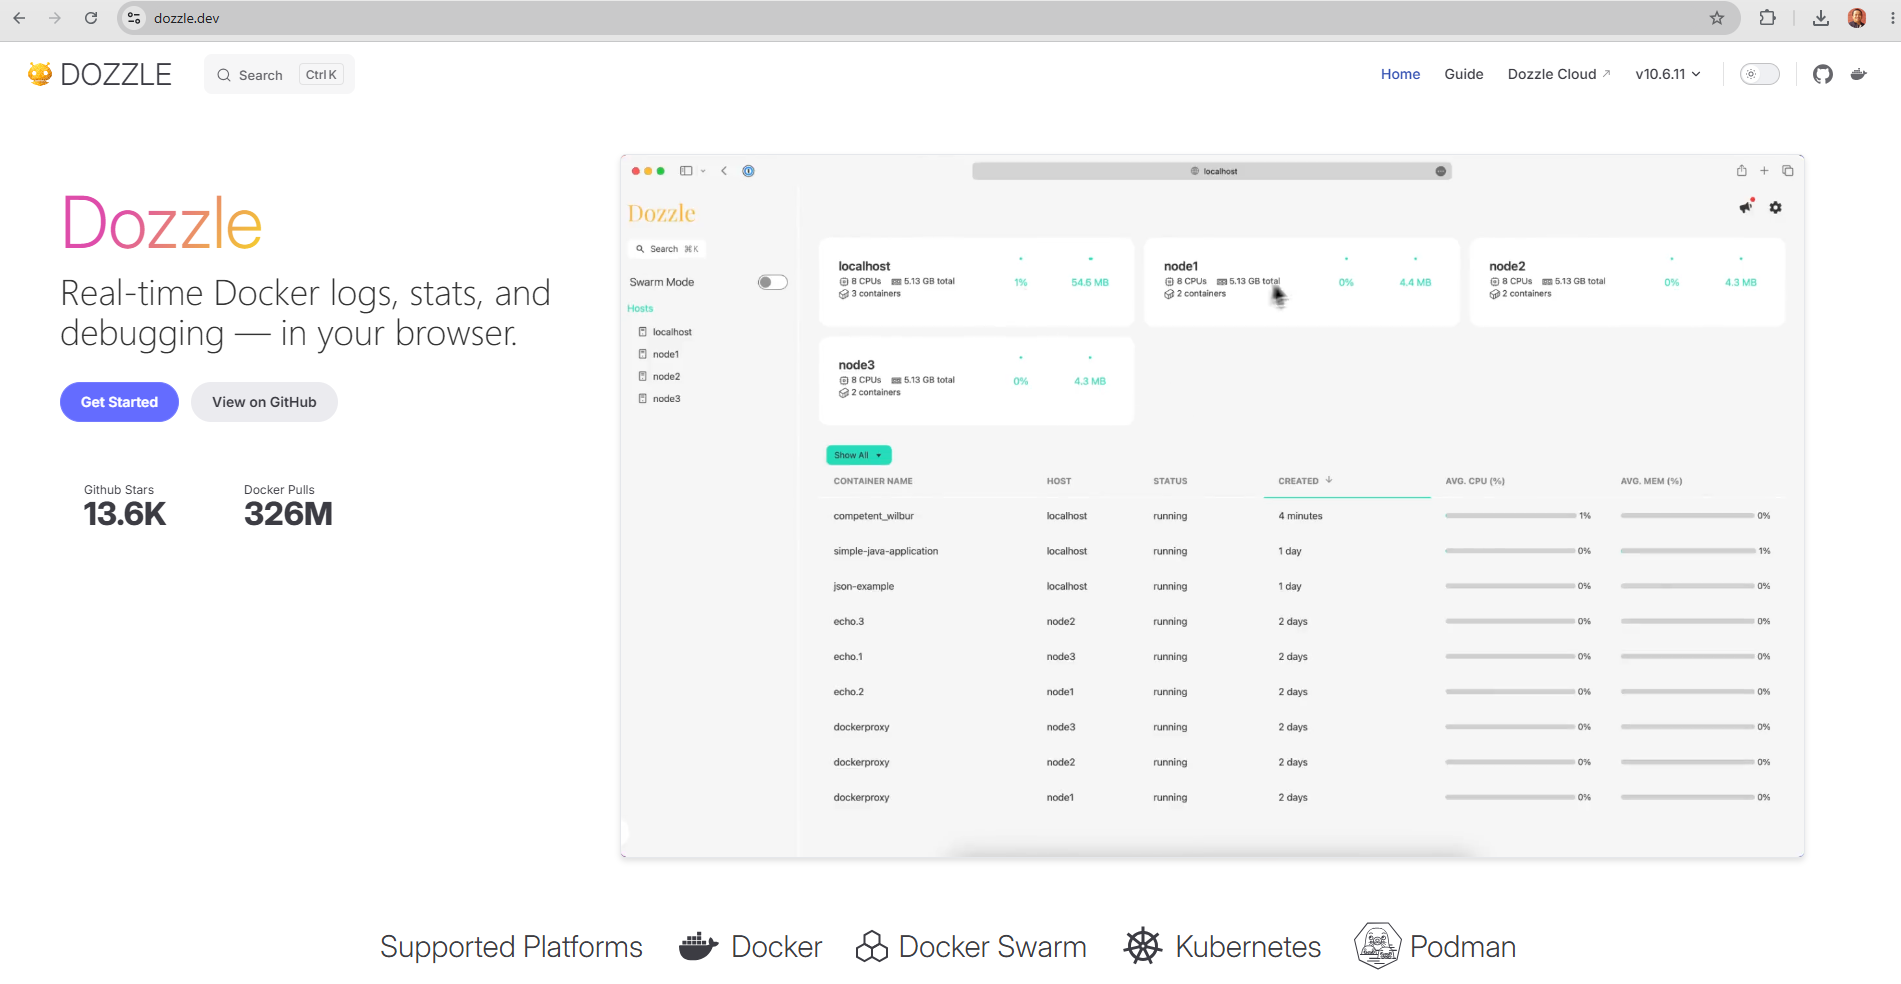
Task: Toggle the light/dark theme switch
Action: [1760, 74]
